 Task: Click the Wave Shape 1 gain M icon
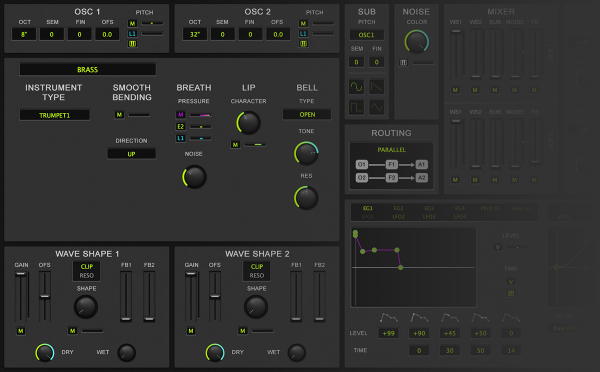[x=21, y=331]
